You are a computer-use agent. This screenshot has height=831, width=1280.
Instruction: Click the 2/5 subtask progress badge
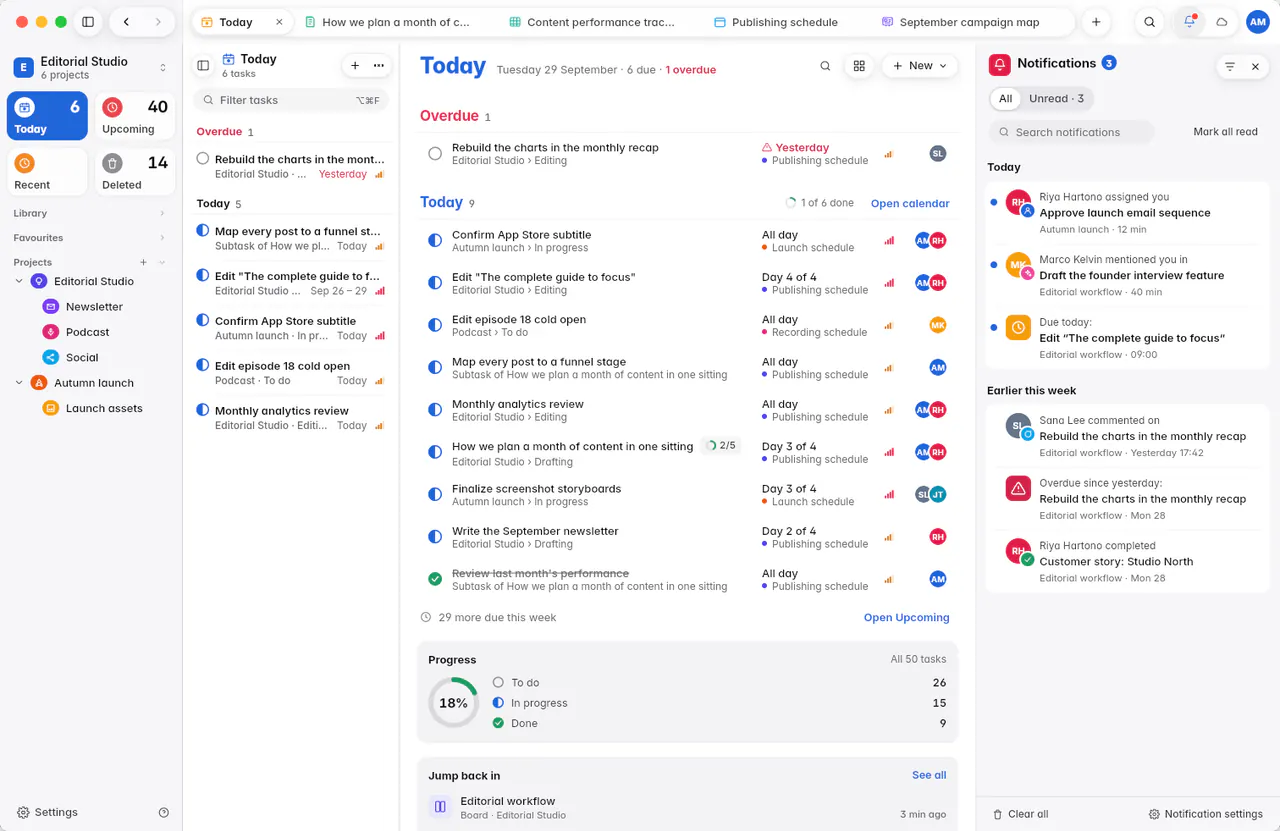721,446
